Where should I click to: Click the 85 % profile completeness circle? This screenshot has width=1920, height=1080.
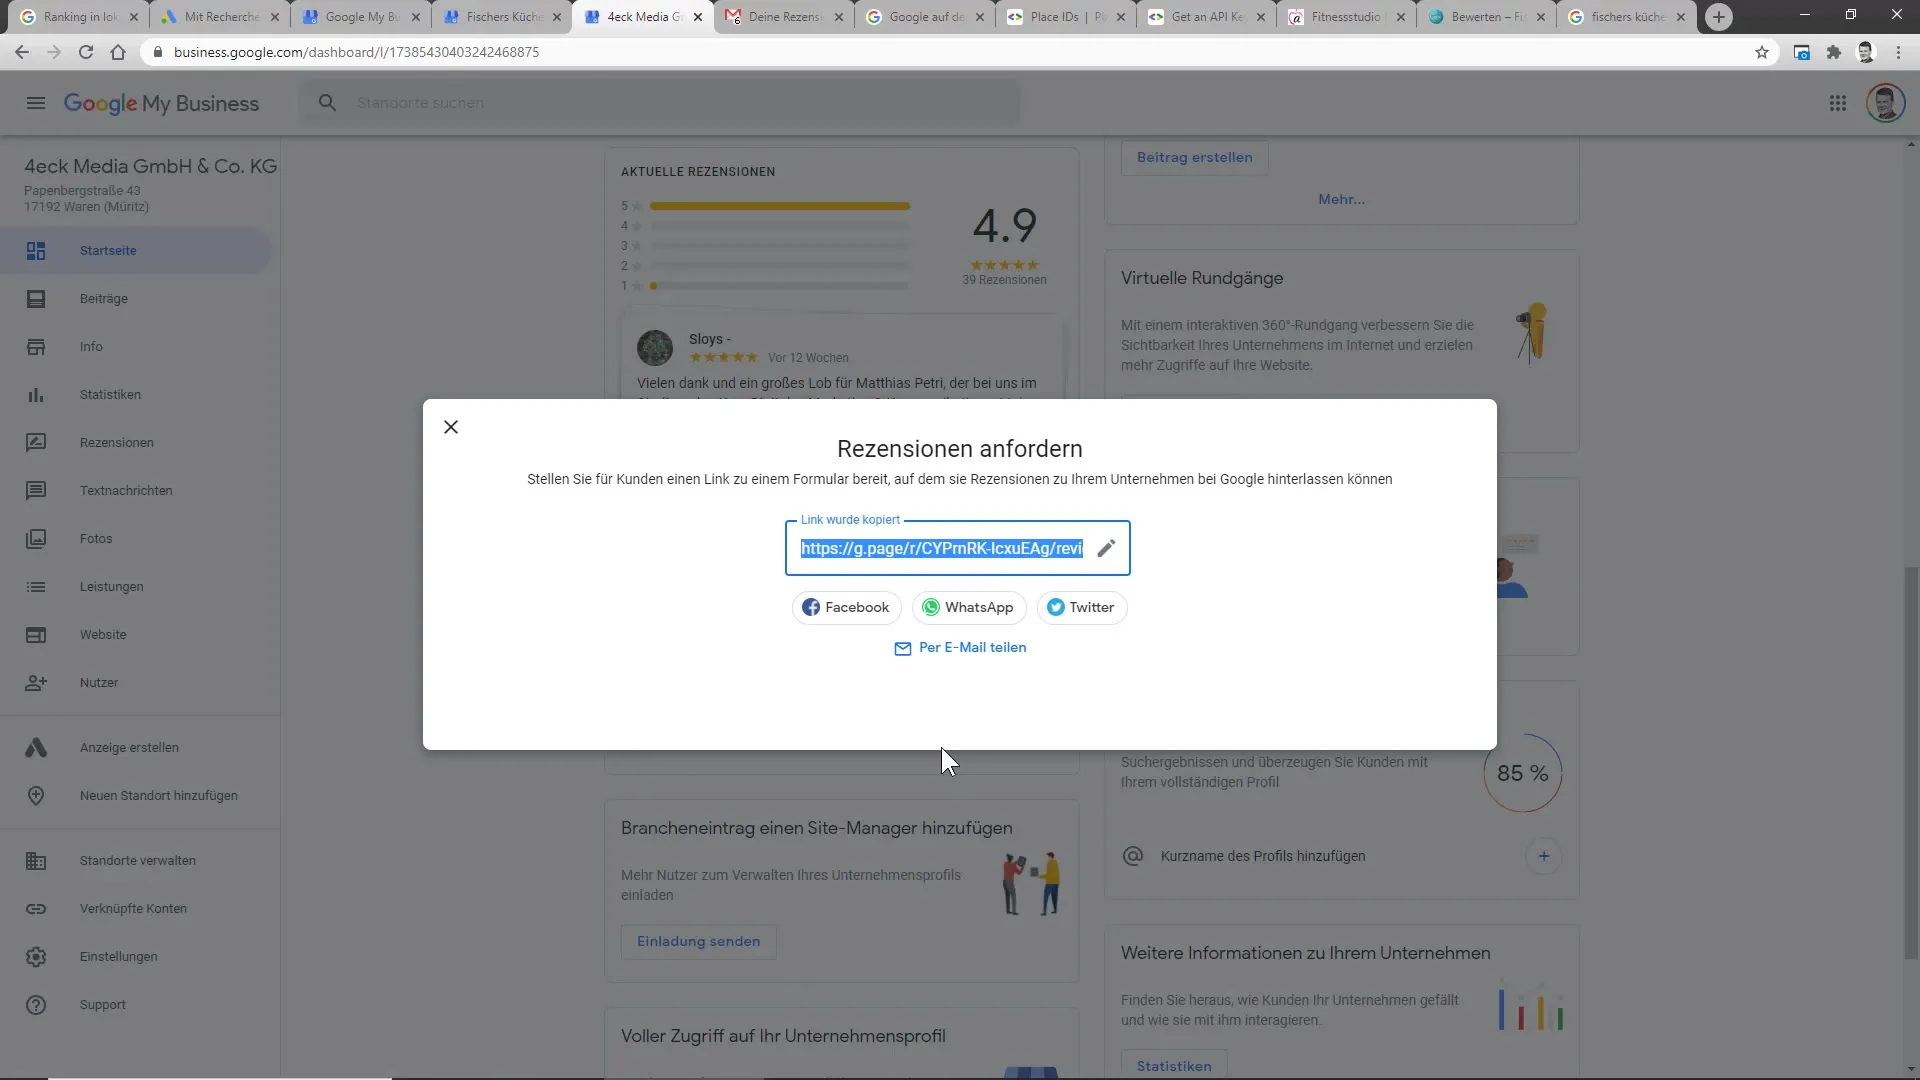pos(1522,773)
